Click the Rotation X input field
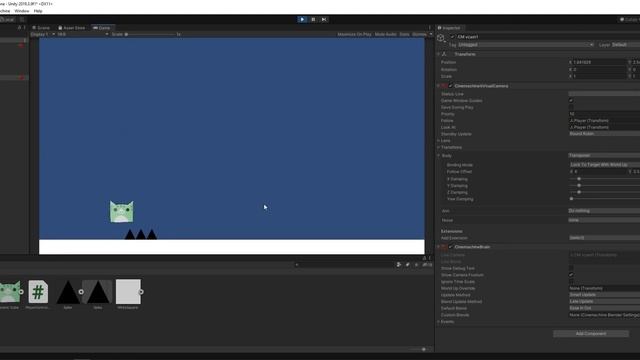640x360 pixels. click(x=600, y=69)
